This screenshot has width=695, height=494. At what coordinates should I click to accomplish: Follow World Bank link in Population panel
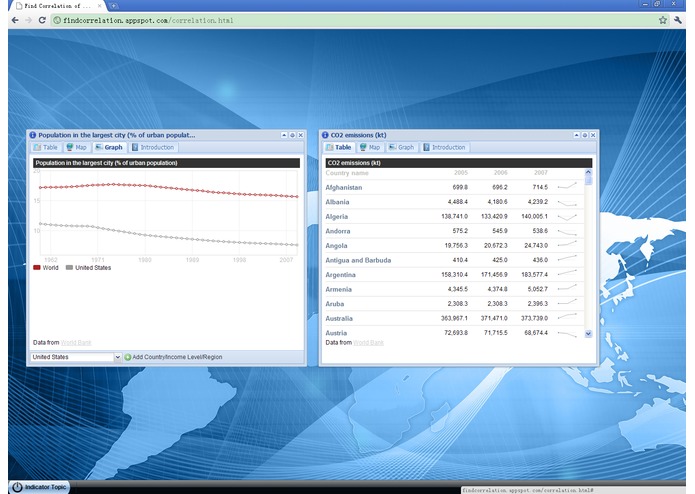(x=76, y=342)
